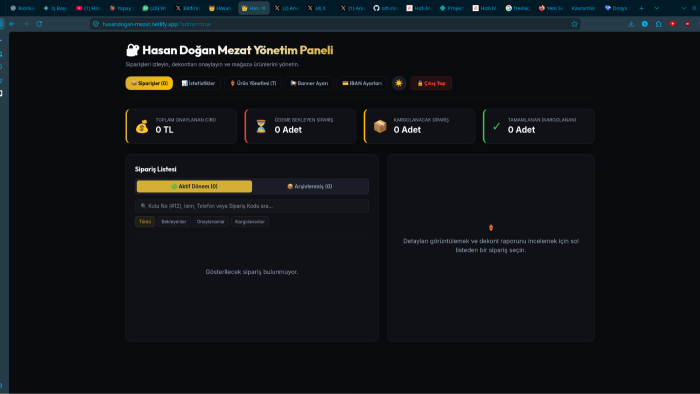This screenshot has width=700, height=394.
Task: Focus the order search field
Action: click(x=252, y=206)
